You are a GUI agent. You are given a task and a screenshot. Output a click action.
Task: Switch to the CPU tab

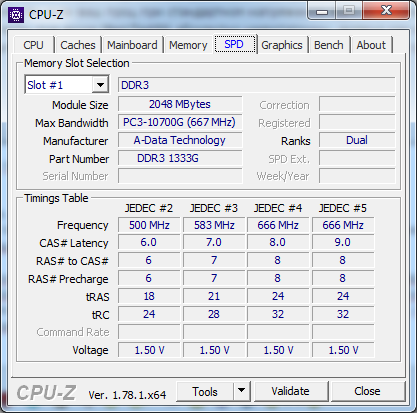pos(33,45)
